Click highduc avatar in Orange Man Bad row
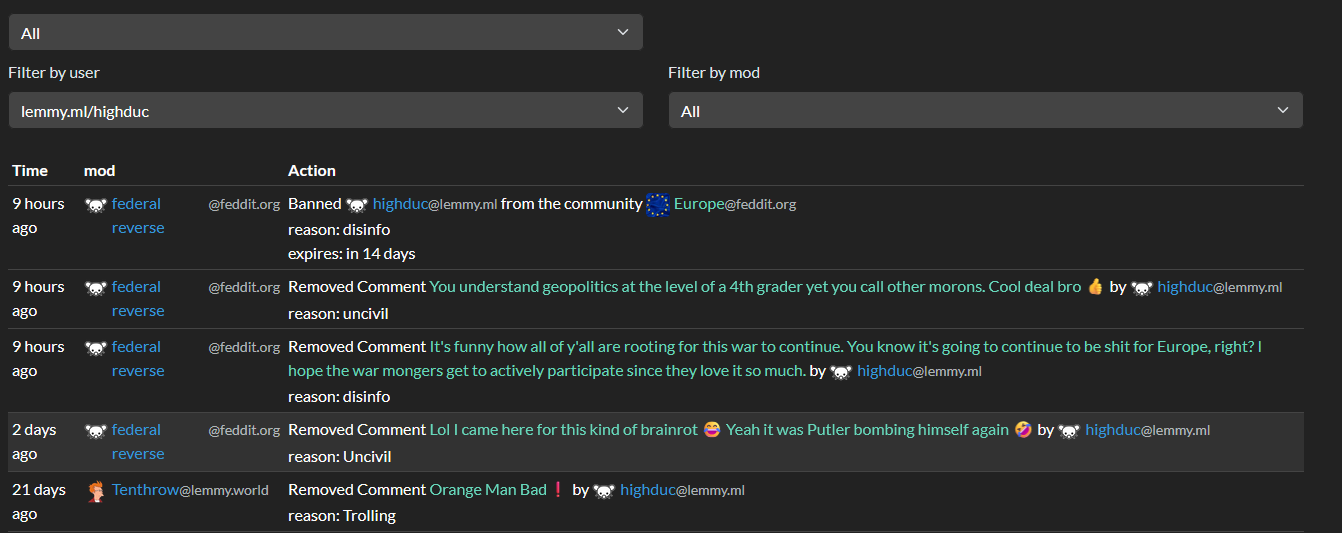This screenshot has height=533, width=1342. 604,491
